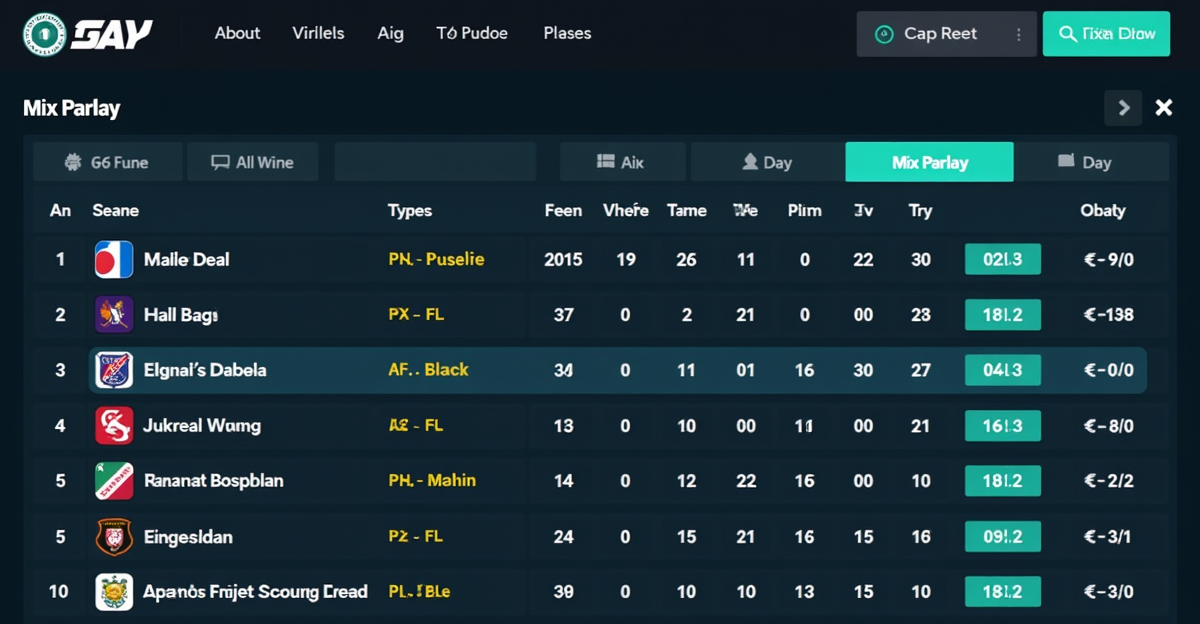The image size is (1200, 624).
Task: Select the 16I.3 odds for Jukreal Wumg
Action: (x=1003, y=426)
